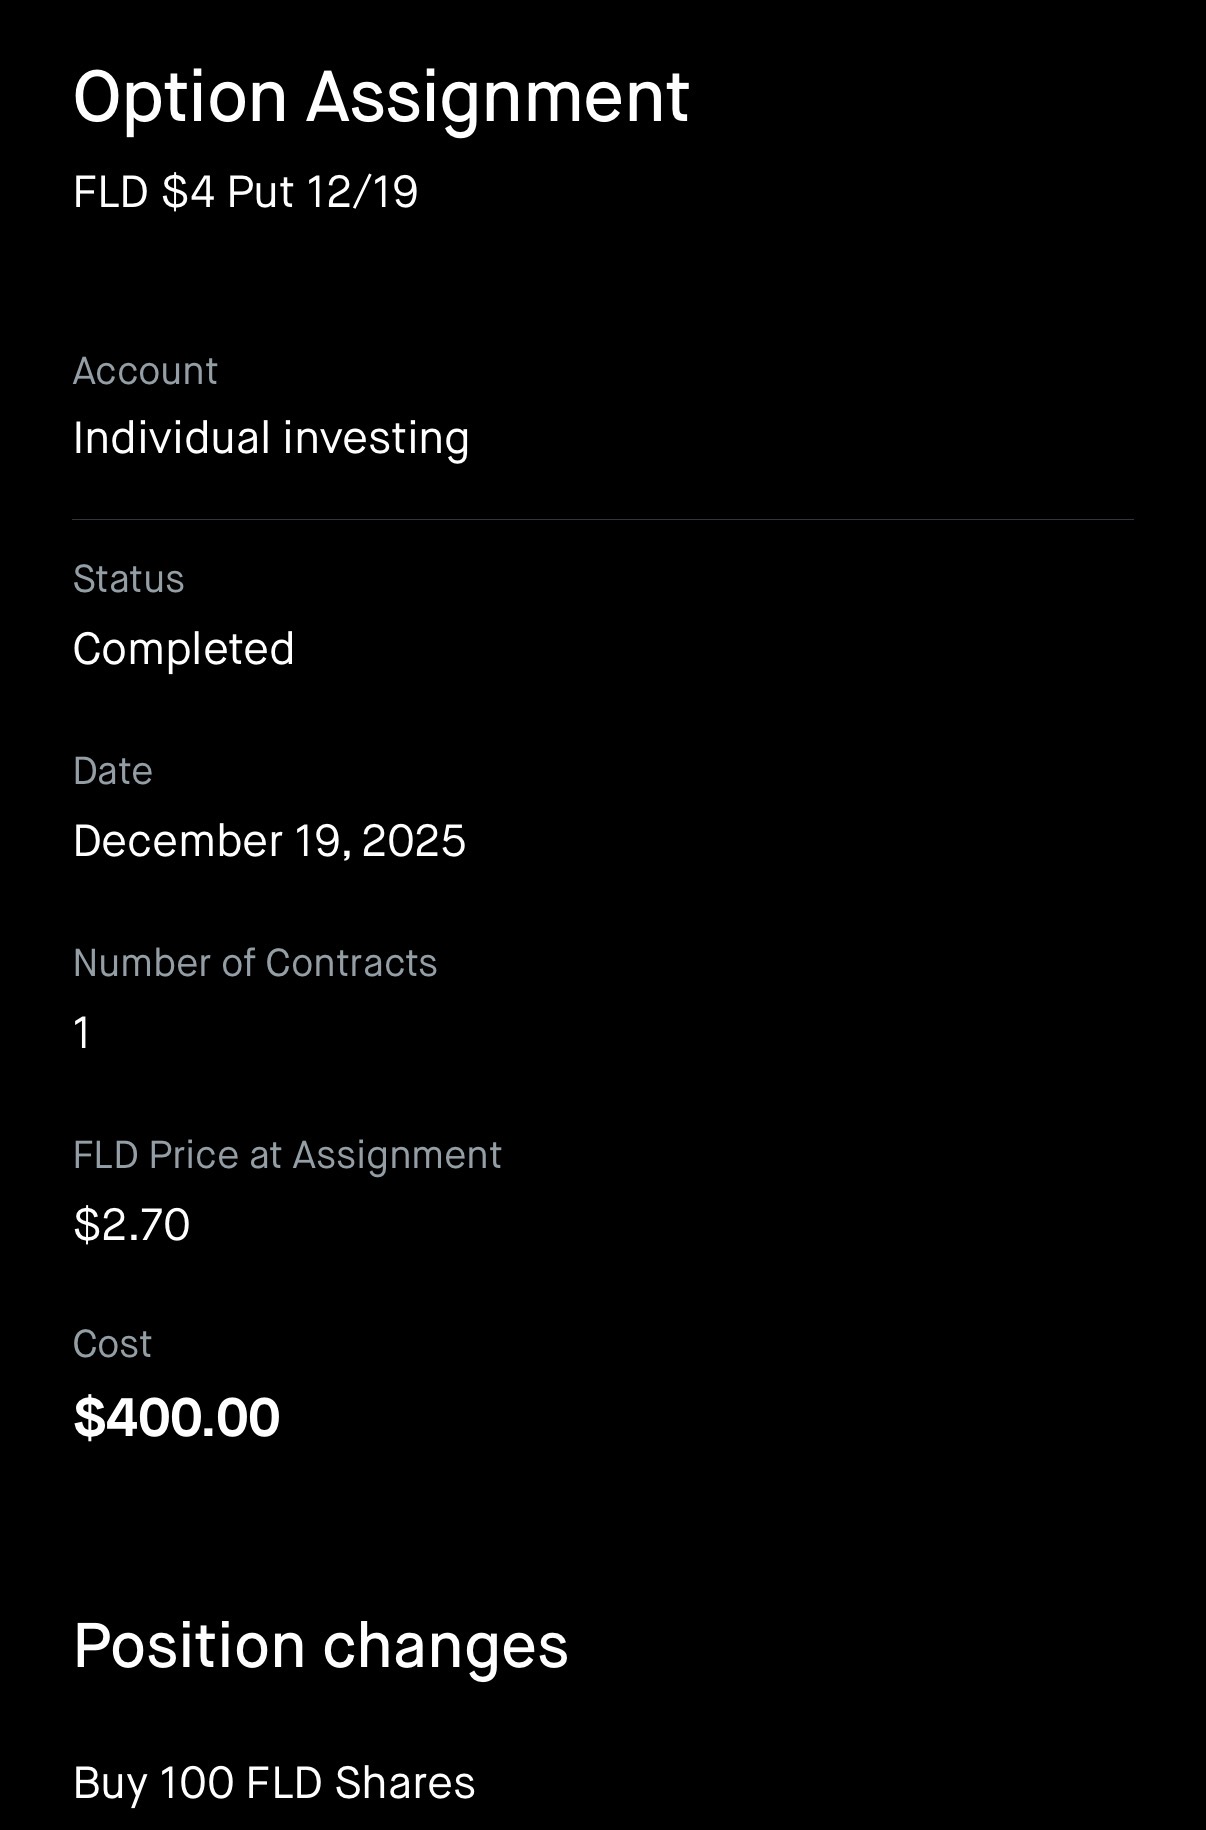Tap the 12/19 expiration in the subtitle
1206x1830 pixels.
pos(362,192)
